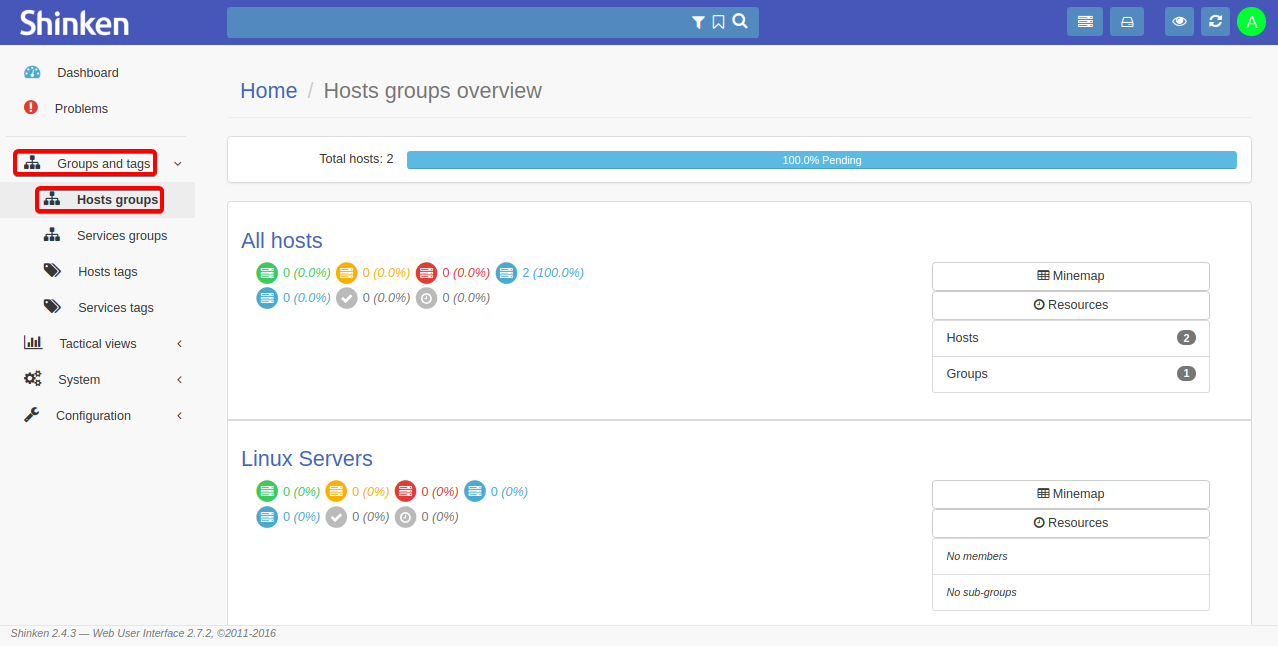Open Minemap for Linux Servers
This screenshot has width=1278, height=646.
point(1071,494)
